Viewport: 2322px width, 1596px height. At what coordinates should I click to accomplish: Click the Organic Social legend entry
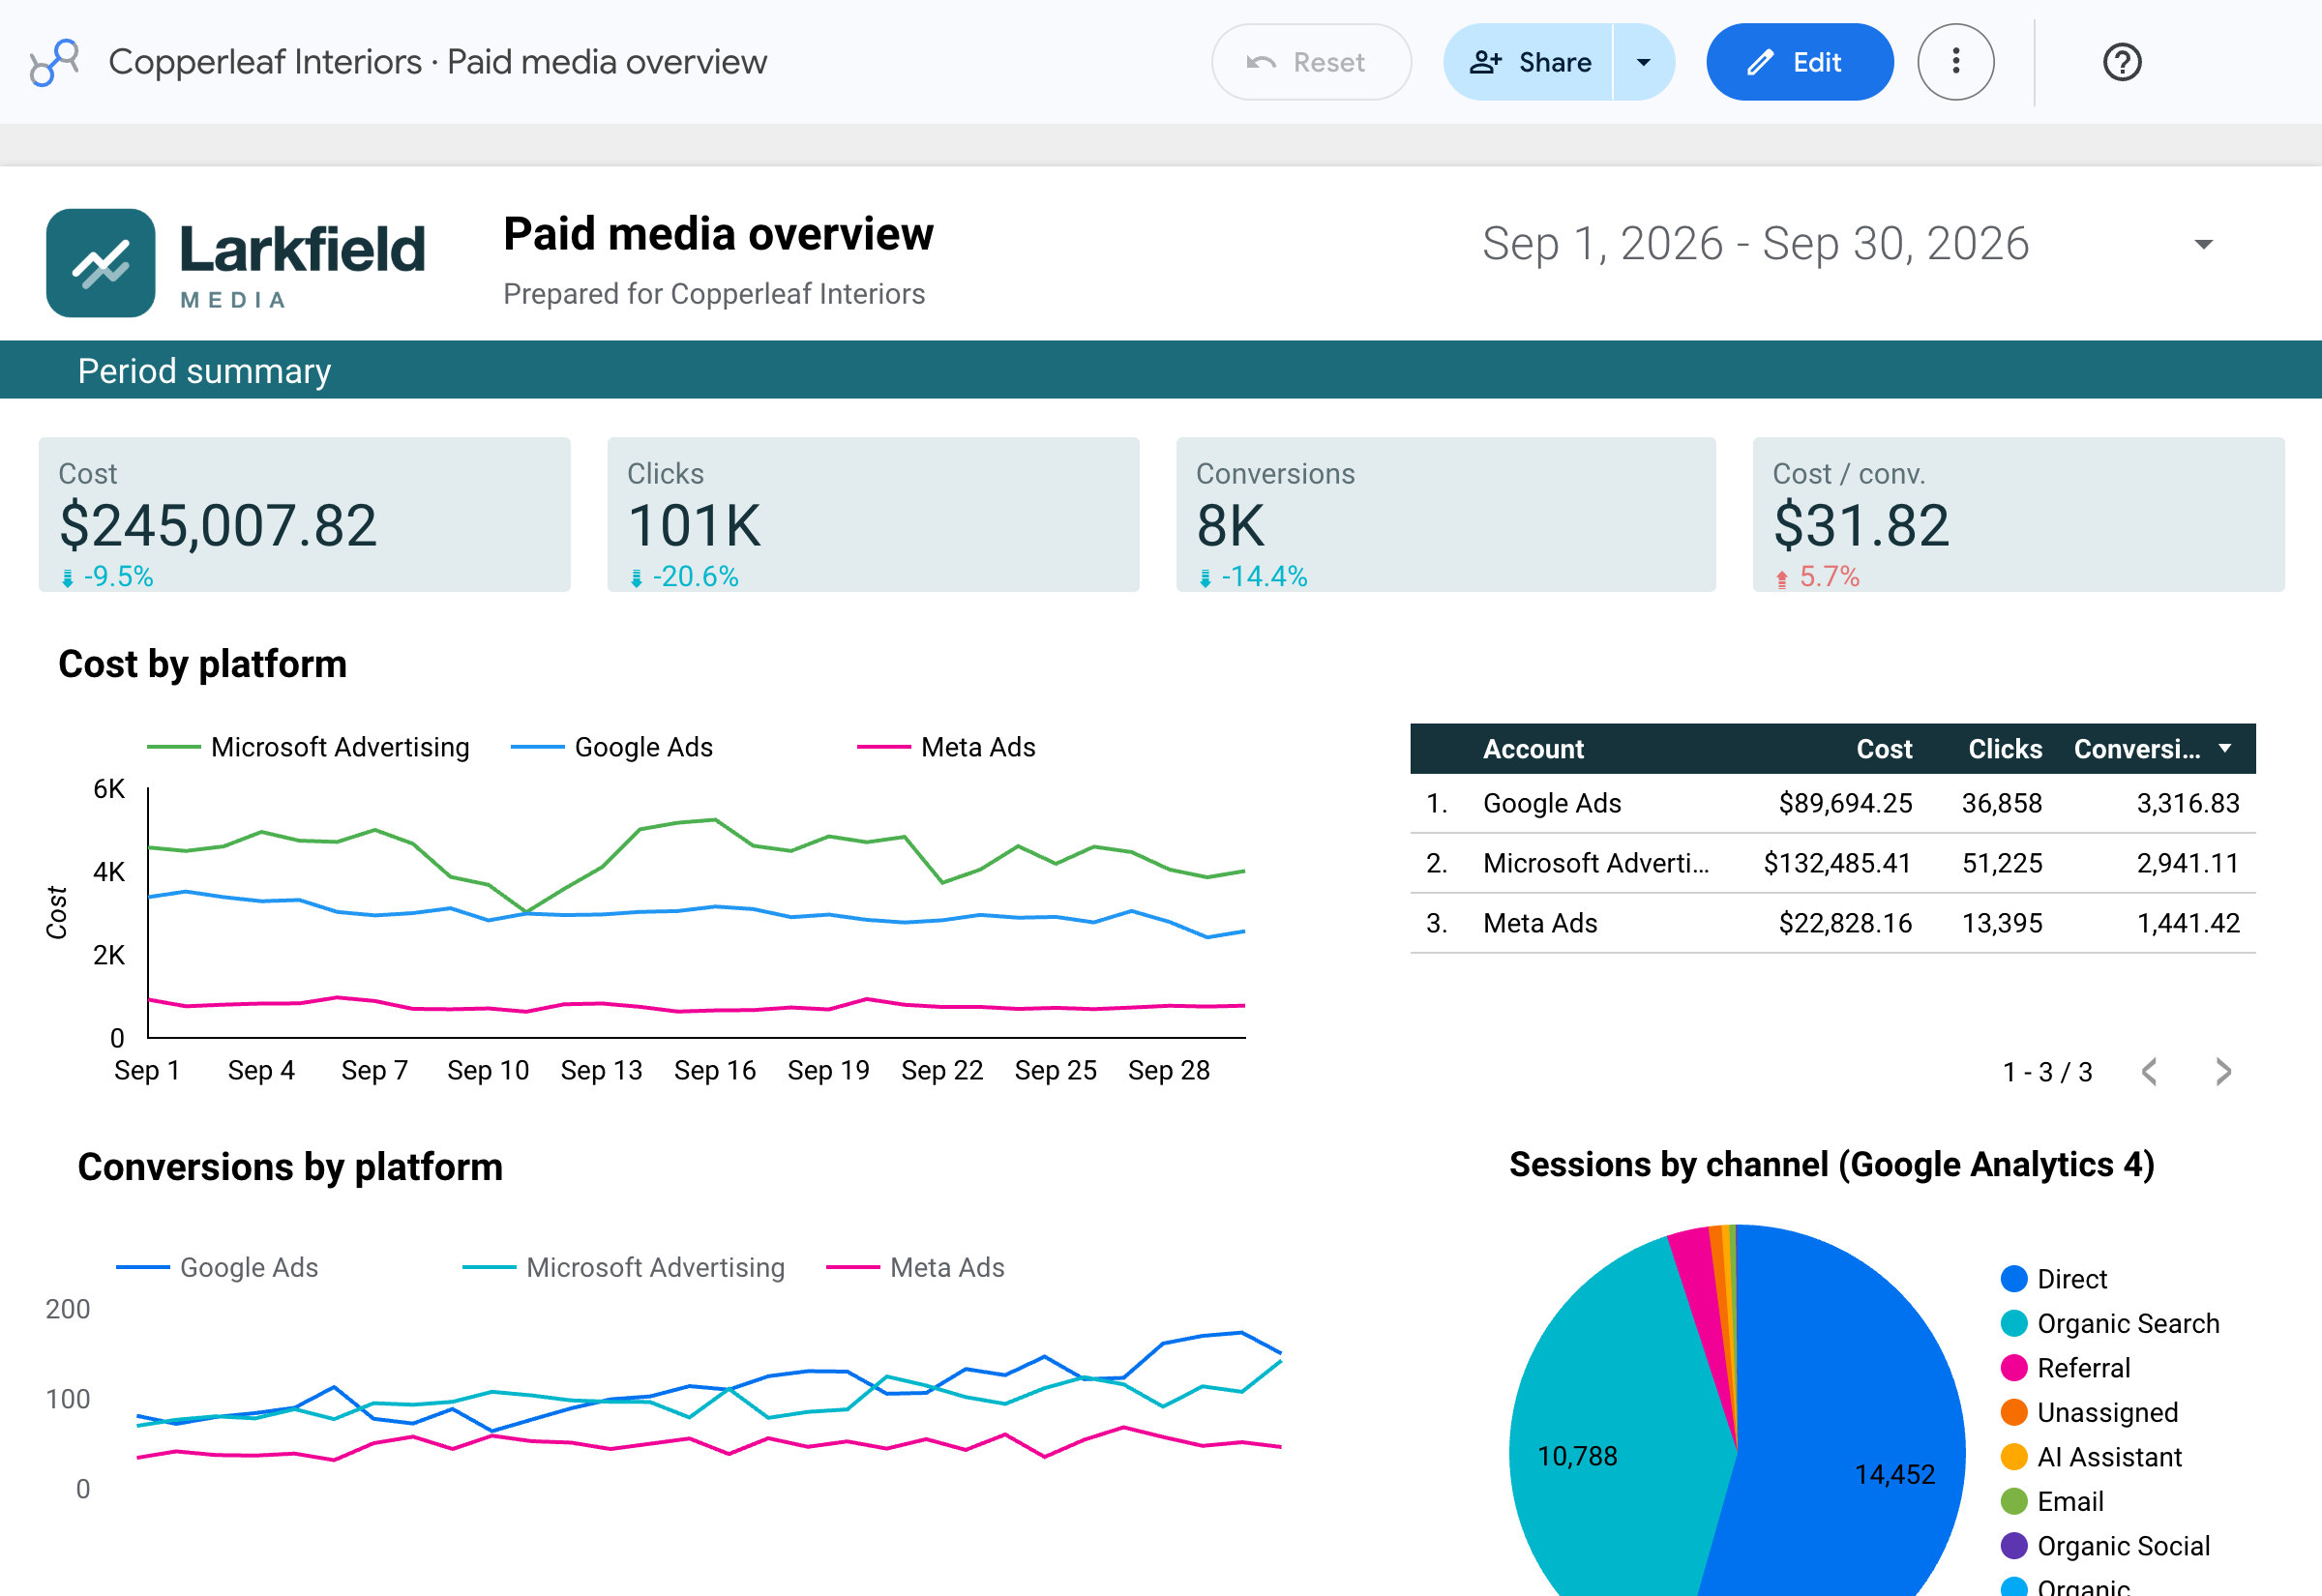click(x=2105, y=1546)
